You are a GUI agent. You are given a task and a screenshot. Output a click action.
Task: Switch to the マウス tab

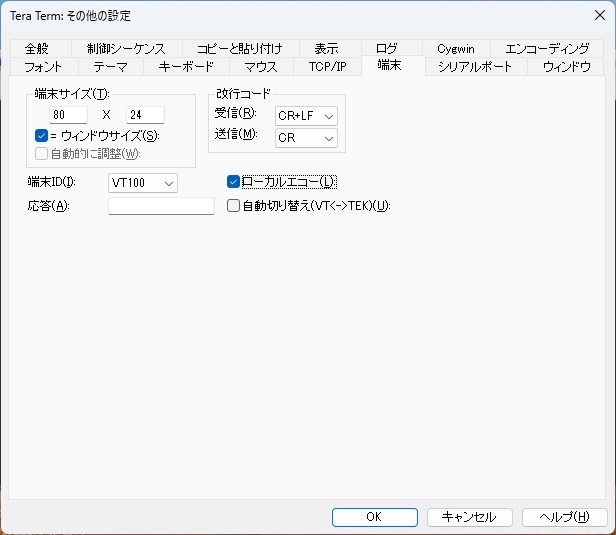tap(261, 66)
